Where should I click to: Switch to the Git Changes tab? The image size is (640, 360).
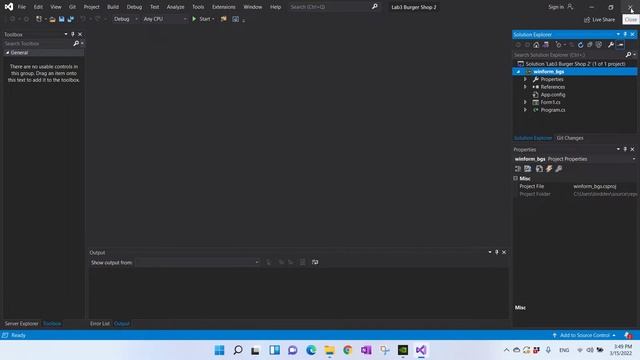click(x=570, y=138)
